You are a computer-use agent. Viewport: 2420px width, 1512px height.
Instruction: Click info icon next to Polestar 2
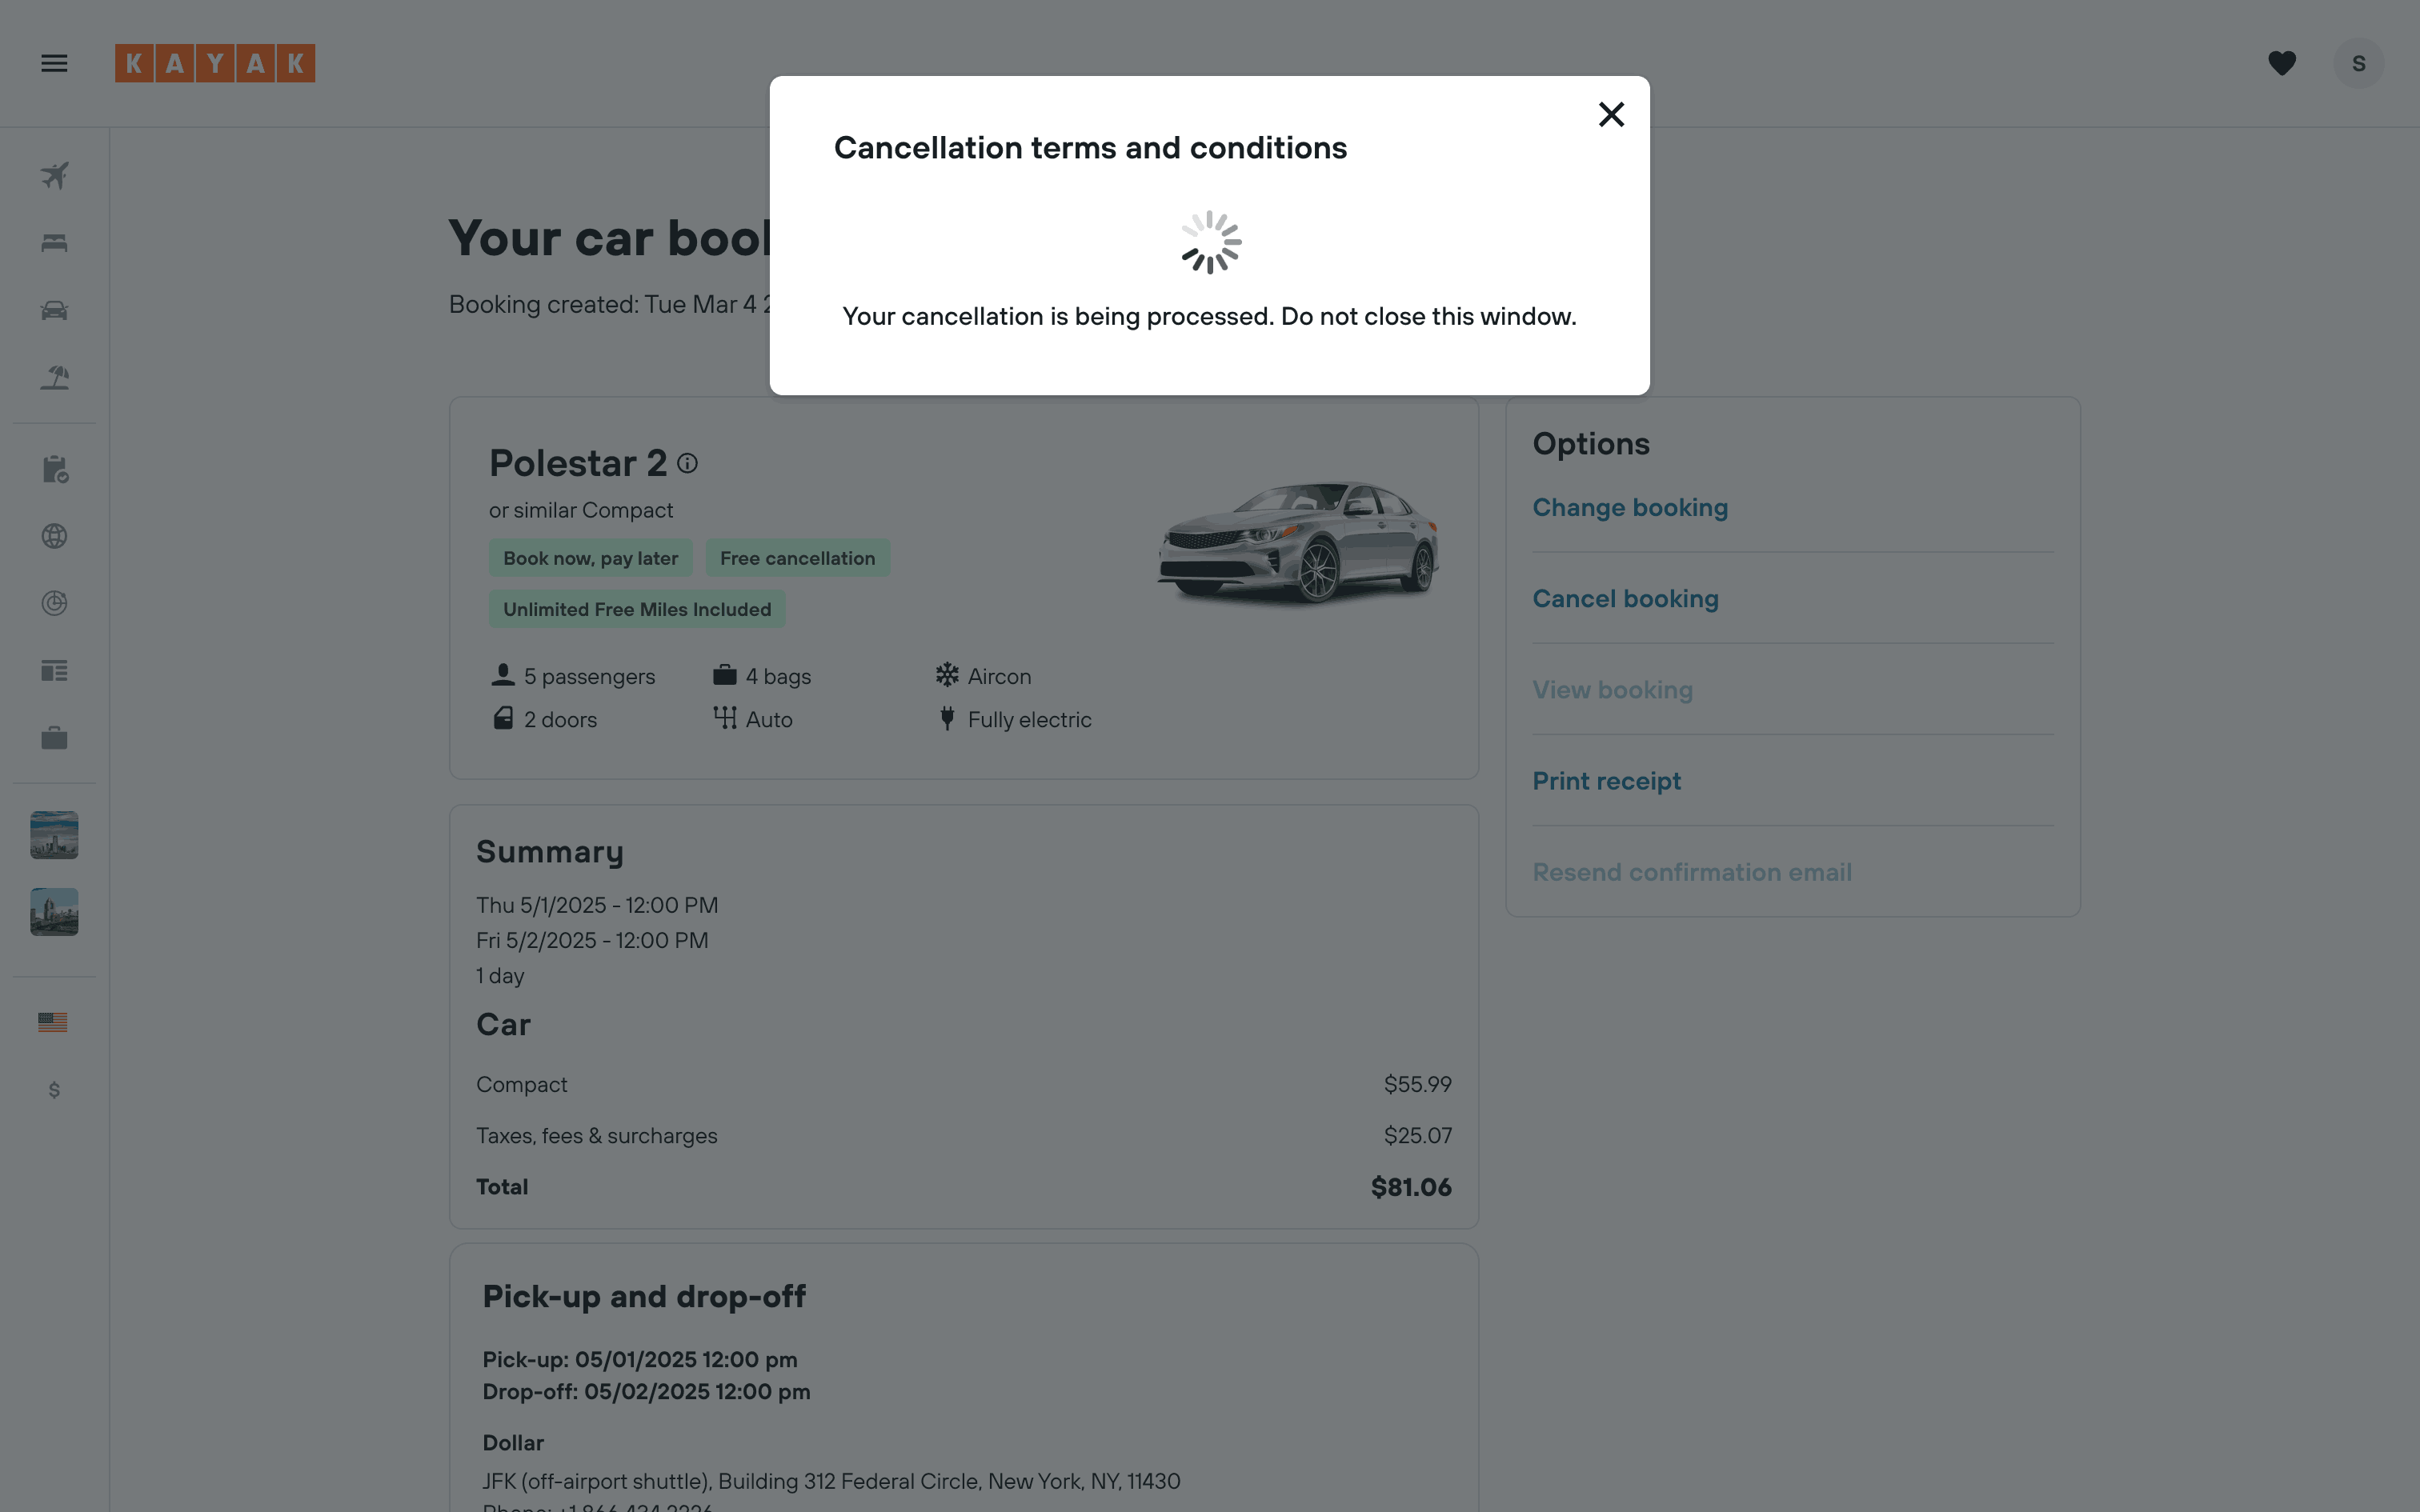(x=687, y=464)
